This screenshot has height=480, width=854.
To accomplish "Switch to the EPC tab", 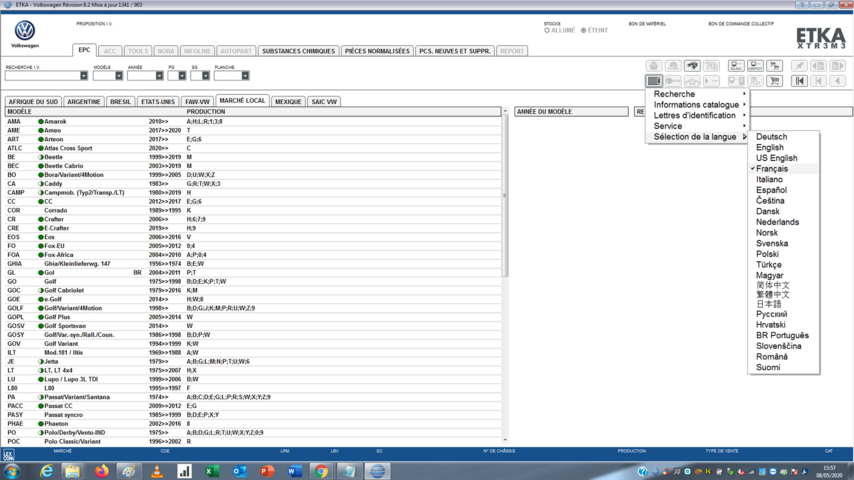I will [x=84, y=50].
